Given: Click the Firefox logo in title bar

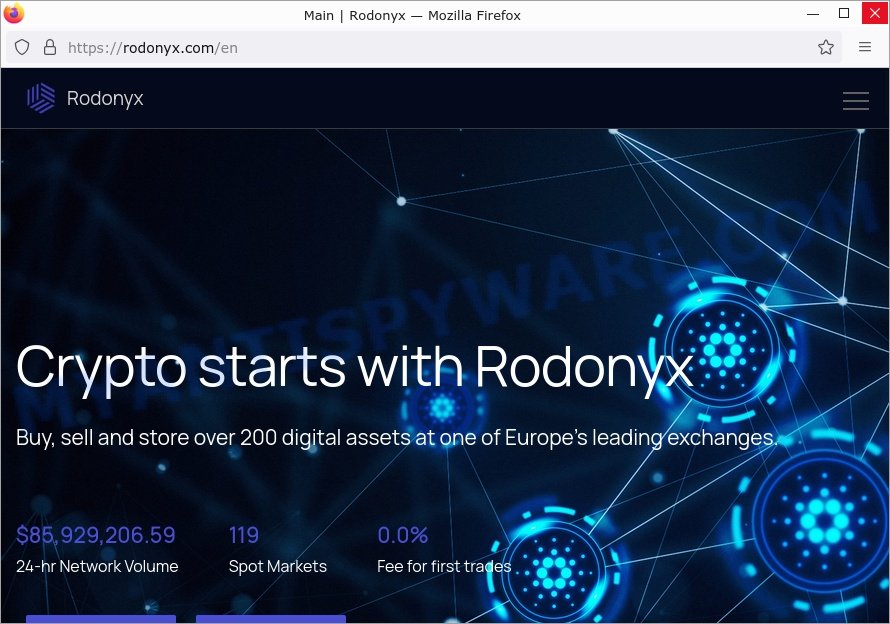Looking at the screenshot, I should click(x=14, y=14).
